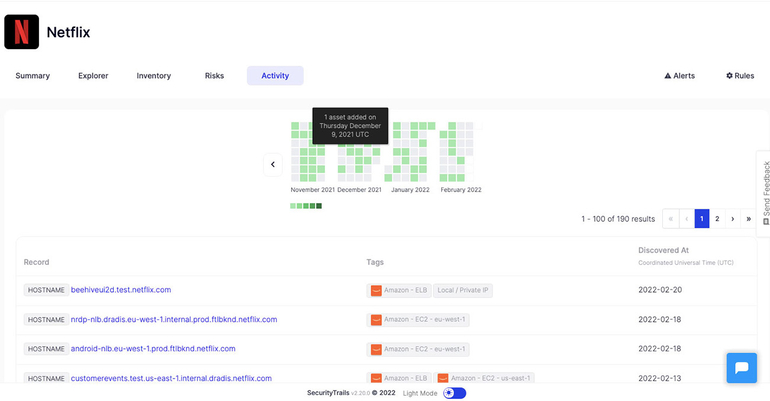This screenshot has width=770, height=401.
Task: Click the December 2021 calendar label
Action: tap(359, 190)
